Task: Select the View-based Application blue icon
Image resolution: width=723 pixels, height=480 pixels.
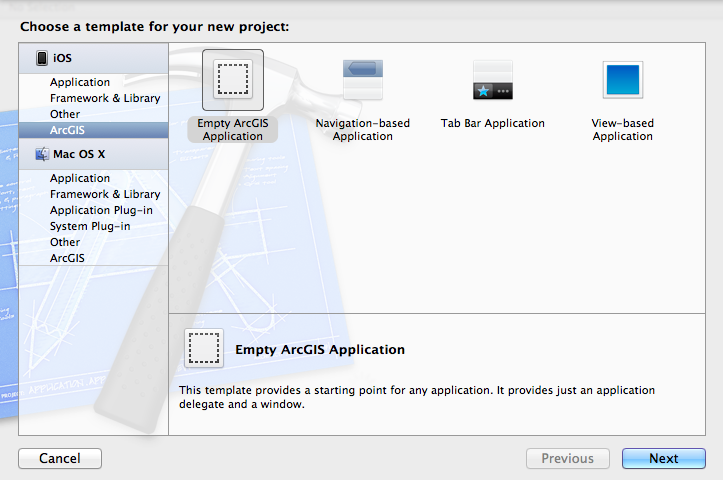Action: pos(622,80)
